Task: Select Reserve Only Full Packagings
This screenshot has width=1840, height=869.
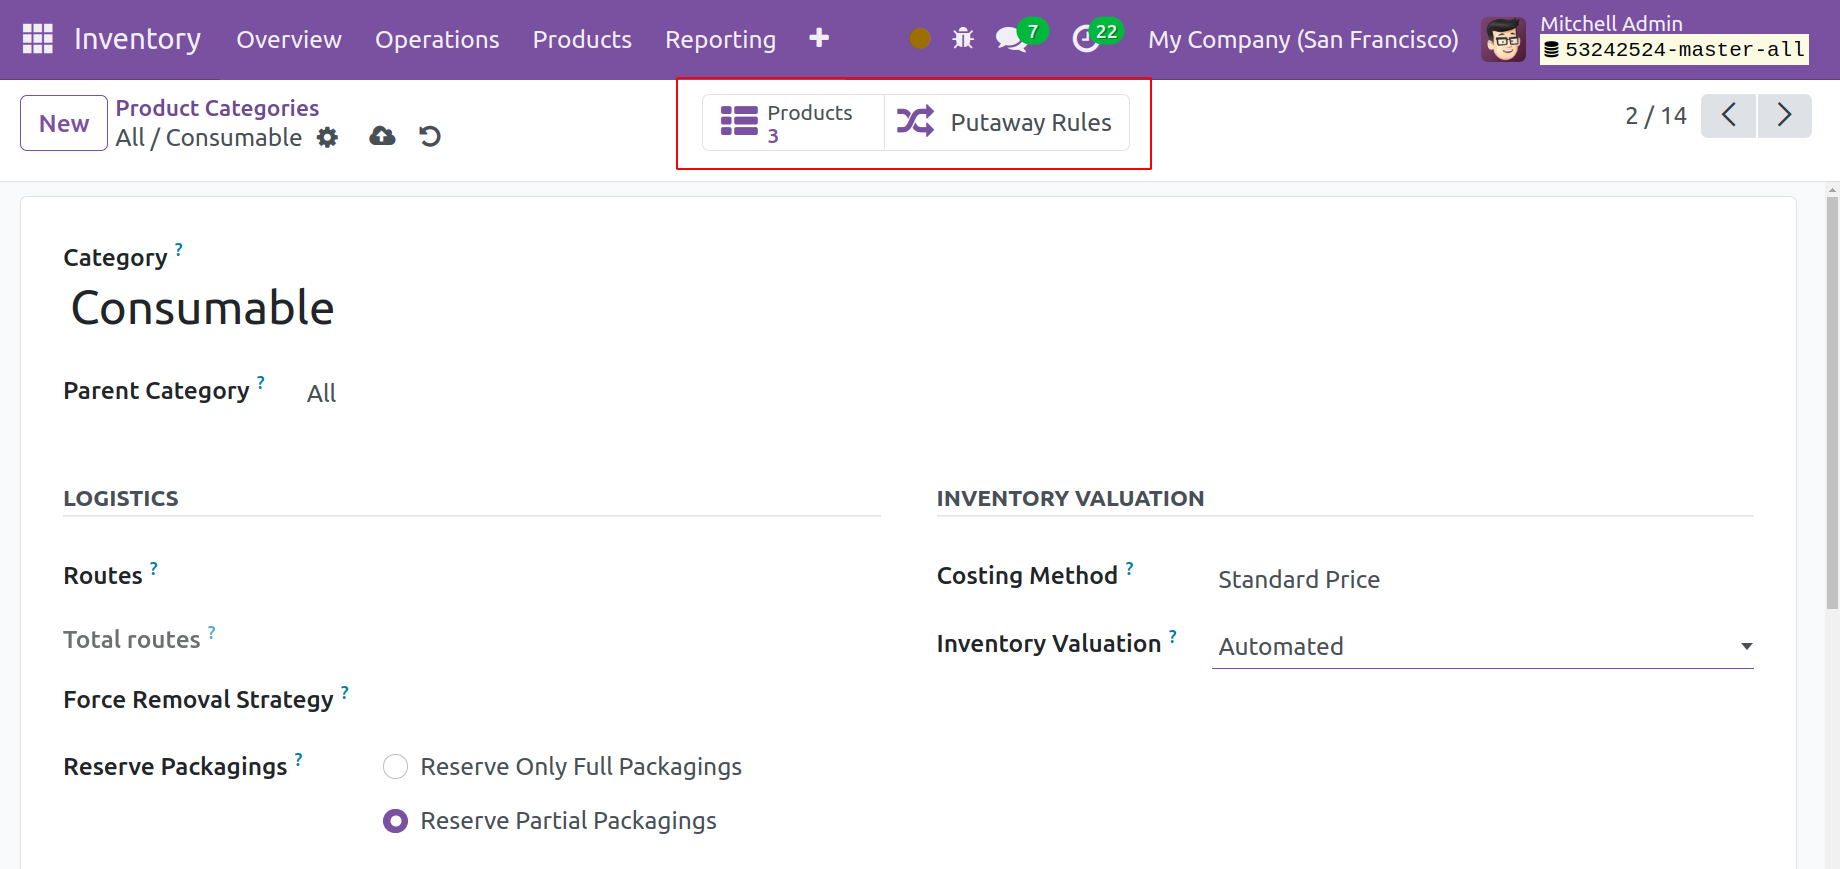Action: coord(396,767)
